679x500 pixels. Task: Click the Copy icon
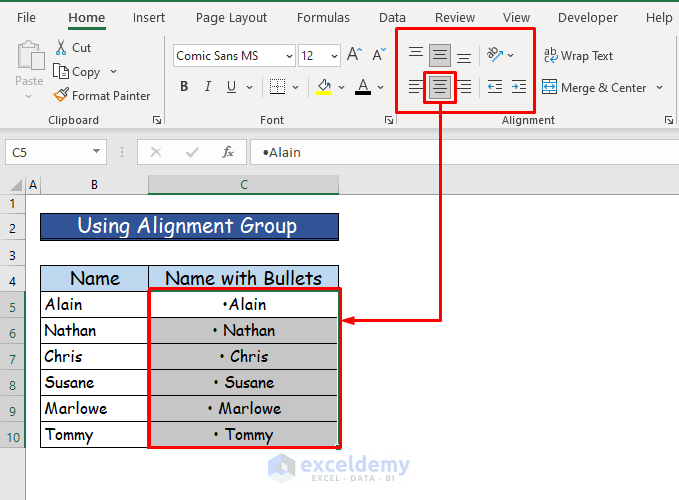click(61, 71)
